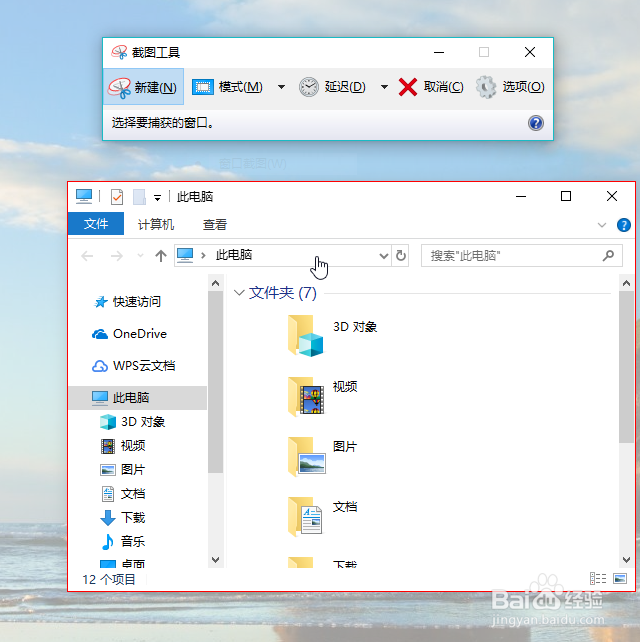Viewport: 640px width, 642px height.
Task: Select 下载 in navigation pane
Action: click(123, 518)
